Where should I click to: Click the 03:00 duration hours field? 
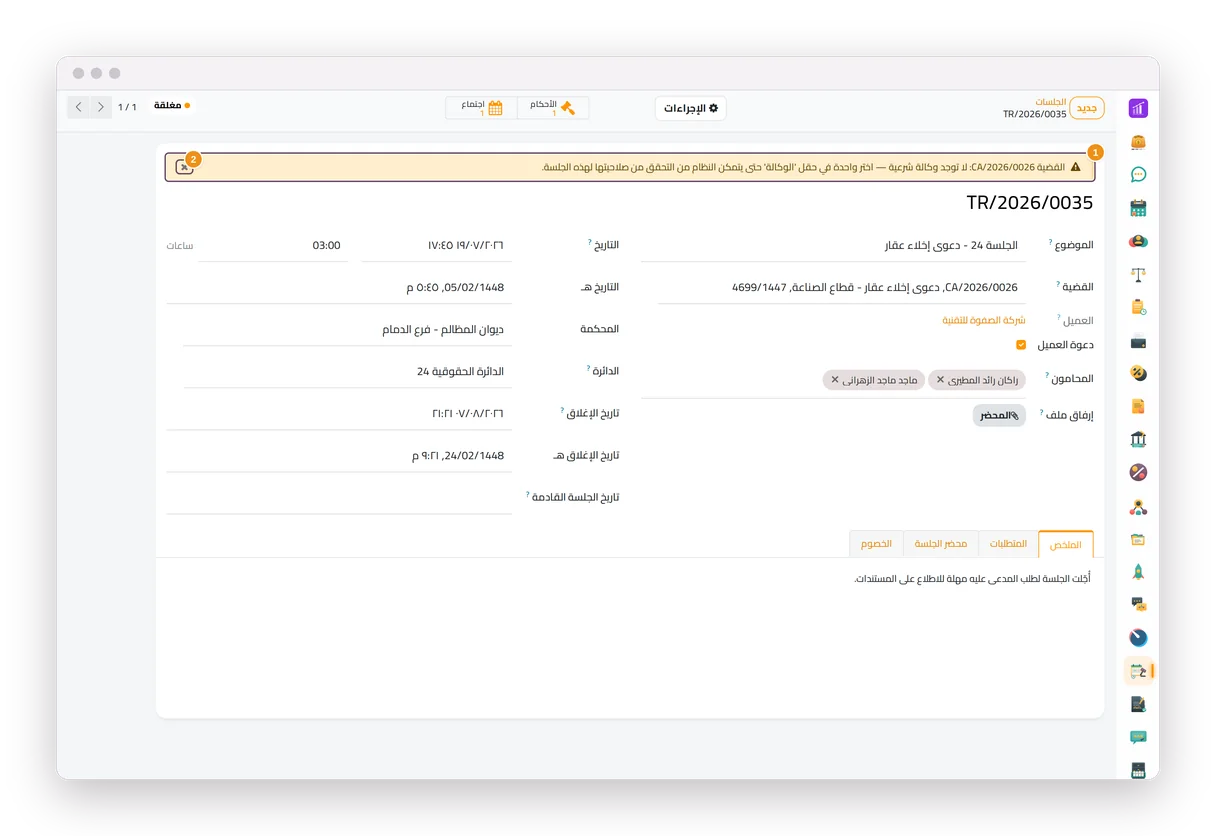pos(273,246)
